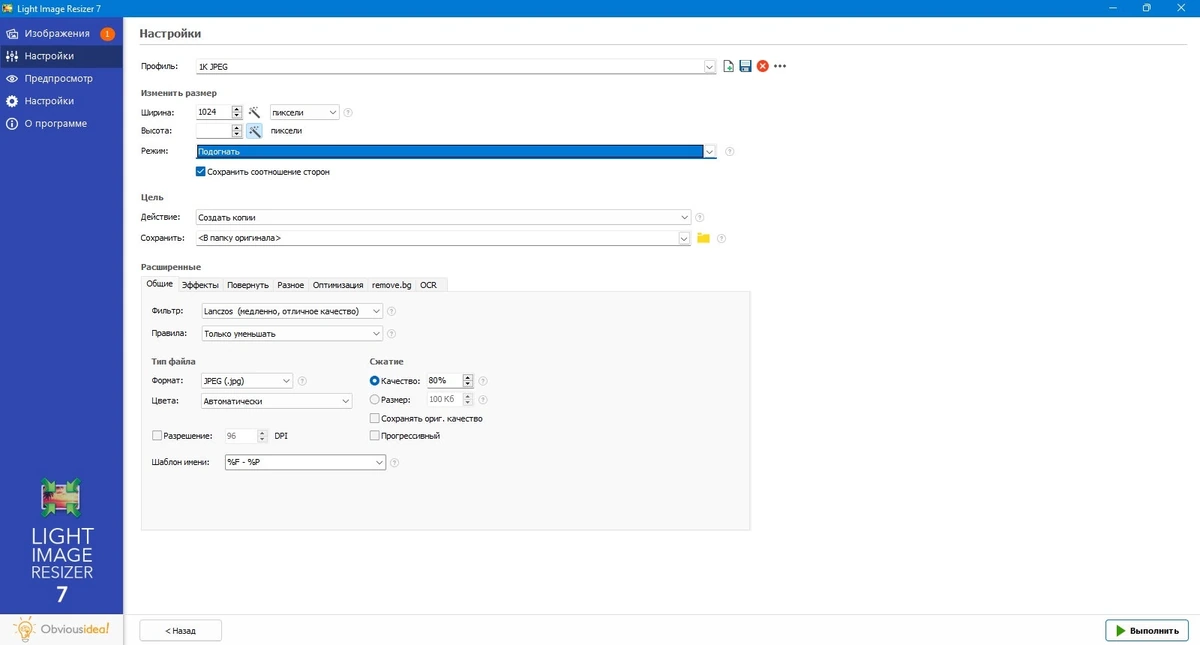Switch to the OCR tab
This screenshot has width=1200, height=645.
click(x=428, y=285)
